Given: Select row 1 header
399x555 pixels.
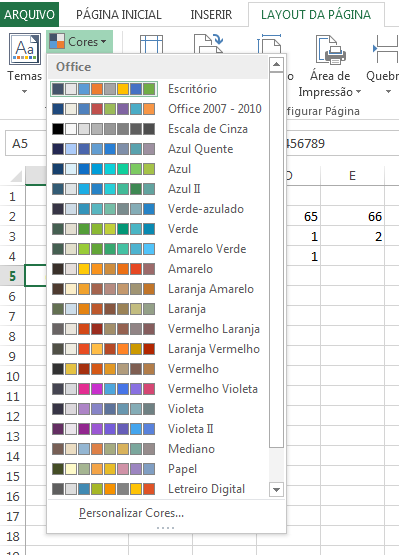Looking at the screenshot, I should click(12, 196).
